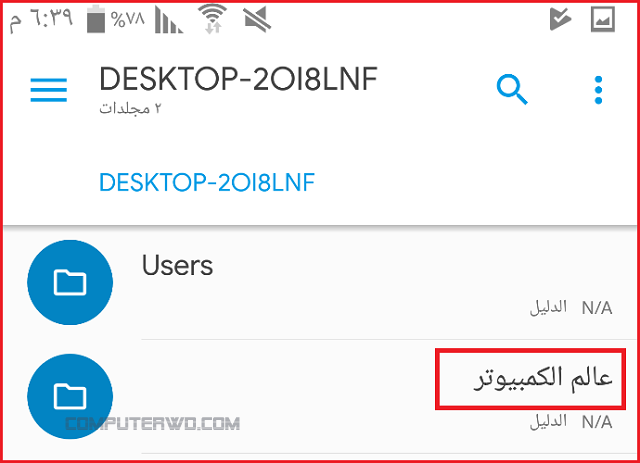Screen dimensions: 640x463
Task: Tap the search magnifier icon
Action: (512, 89)
